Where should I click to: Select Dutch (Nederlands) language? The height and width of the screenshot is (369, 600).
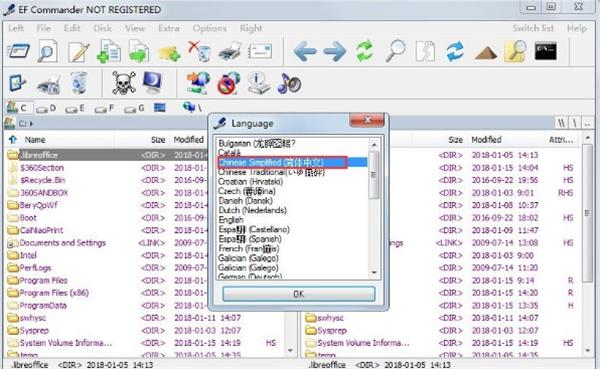pos(252,210)
